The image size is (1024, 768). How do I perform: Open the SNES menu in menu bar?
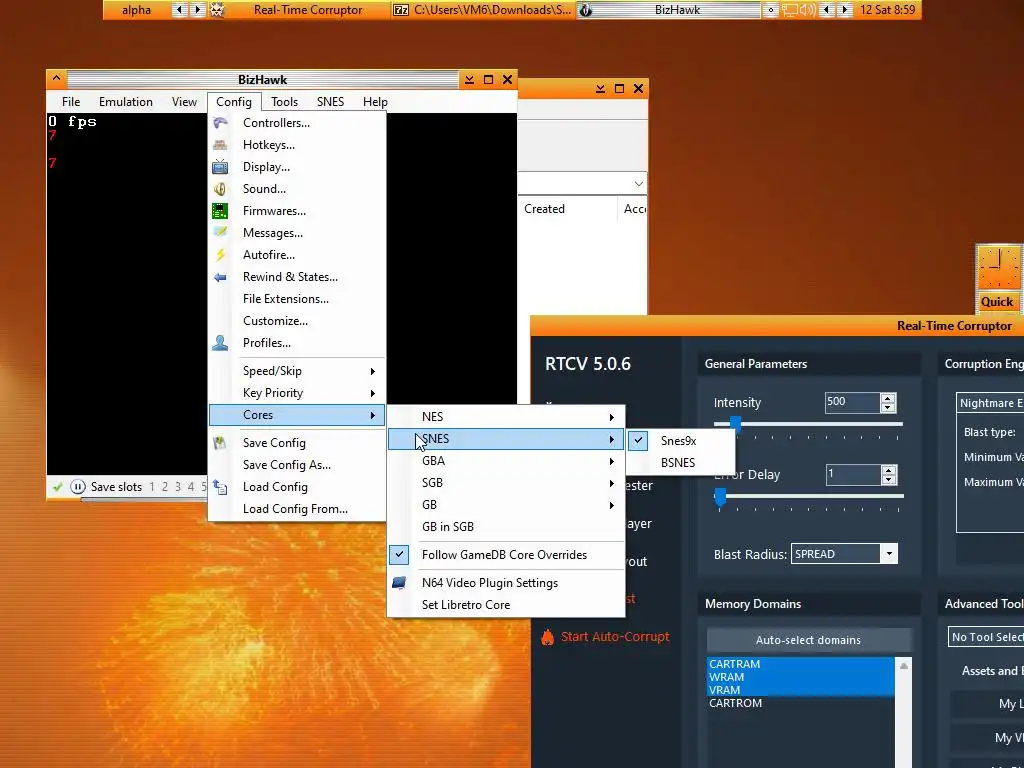(330, 102)
